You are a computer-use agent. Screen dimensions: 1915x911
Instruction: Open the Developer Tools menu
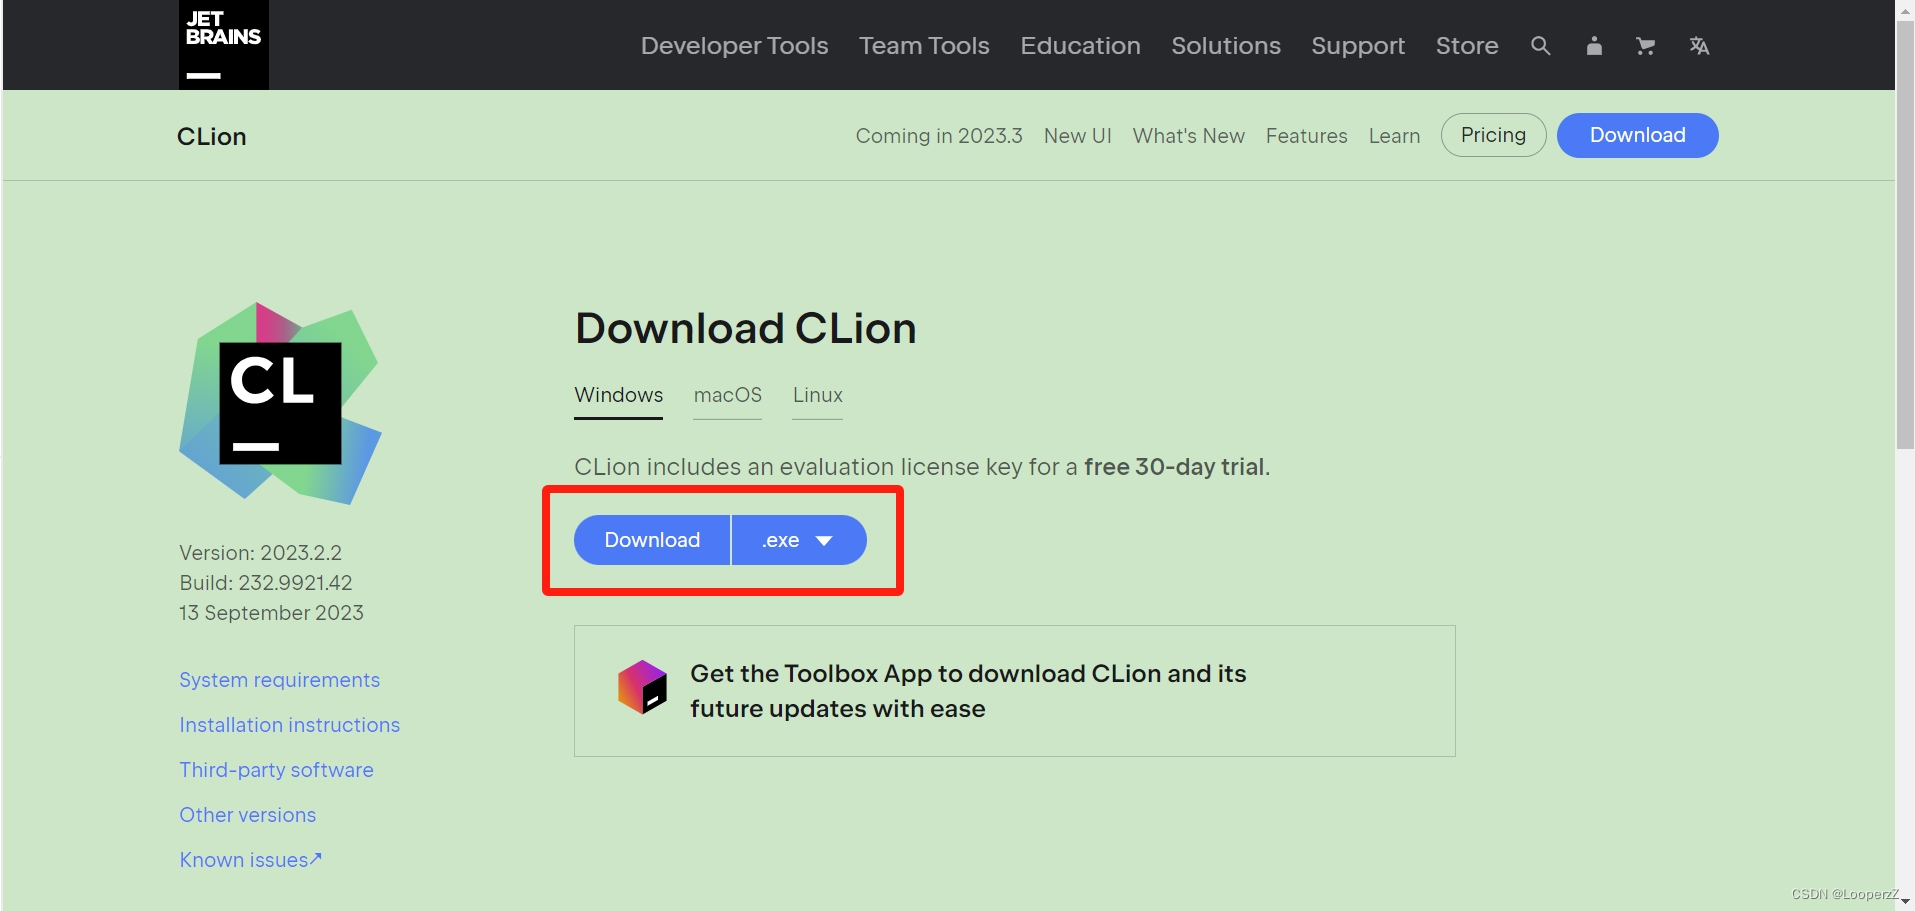(x=733, y=46)
